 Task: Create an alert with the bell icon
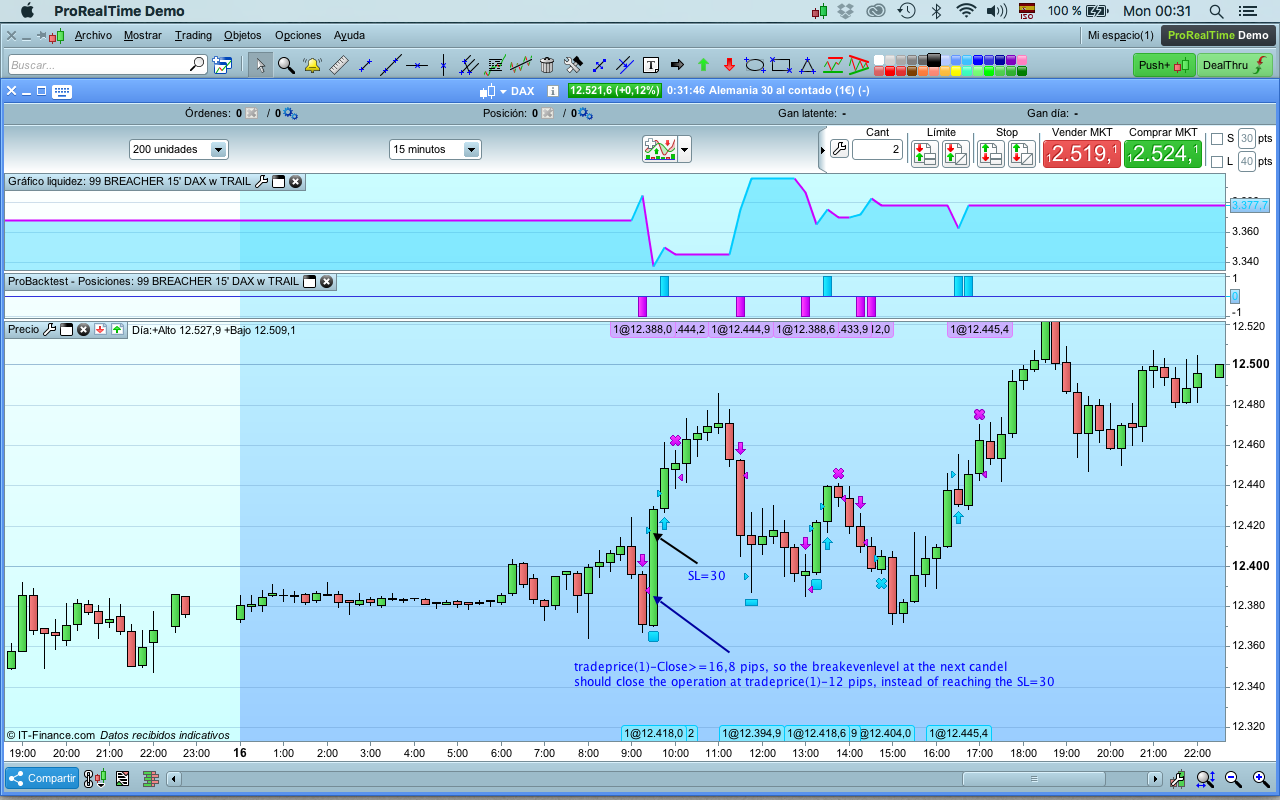pos(312,65)
